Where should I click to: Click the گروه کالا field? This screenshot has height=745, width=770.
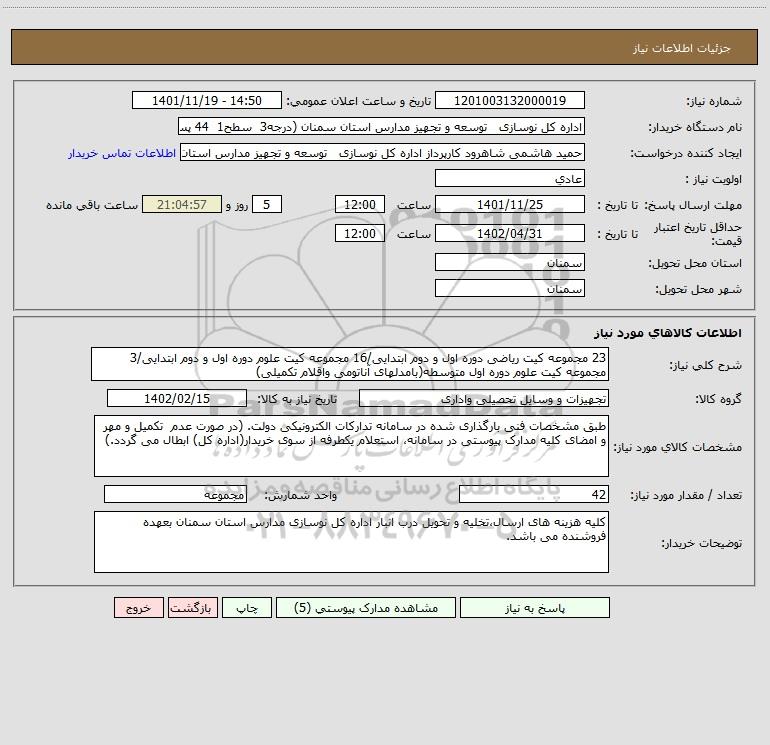pos(484,398)
